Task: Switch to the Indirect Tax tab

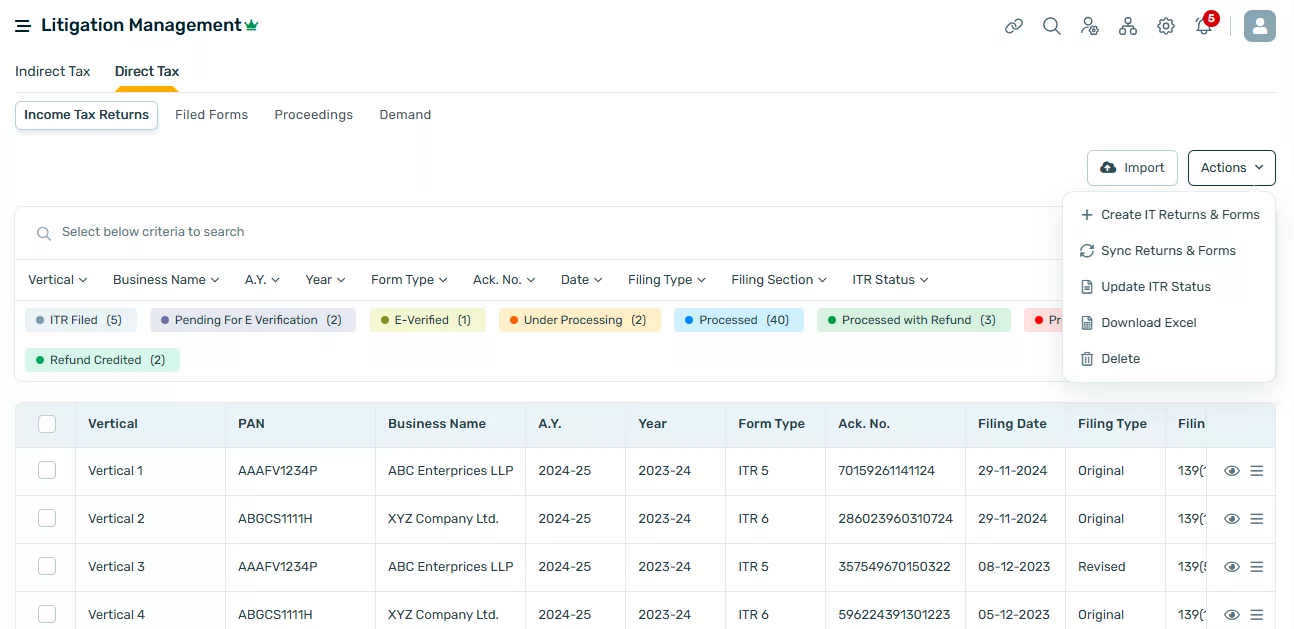Action: click(53, 71)
